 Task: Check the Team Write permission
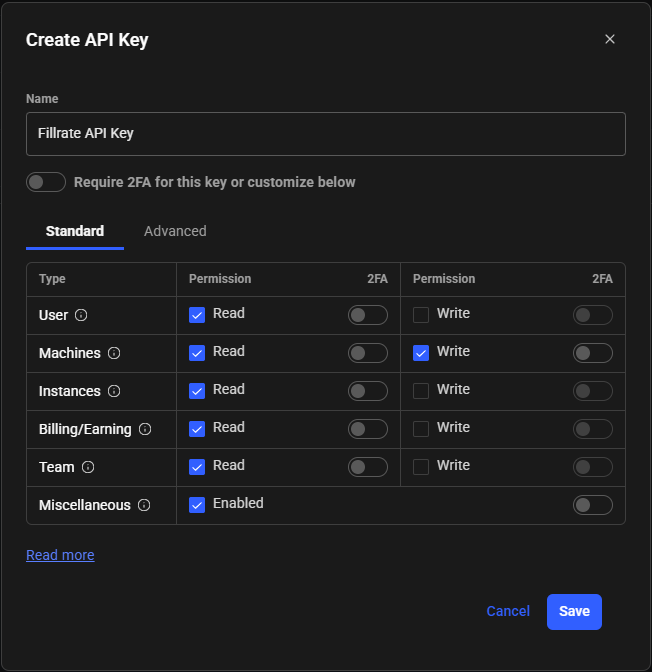coord(421,467)
